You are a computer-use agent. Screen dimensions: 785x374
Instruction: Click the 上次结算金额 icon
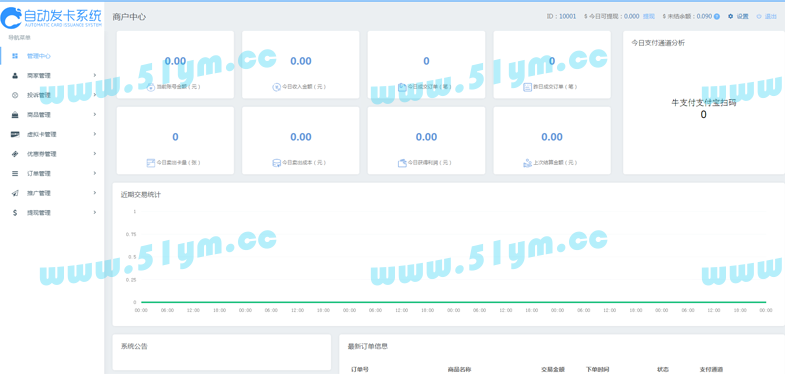527,163
